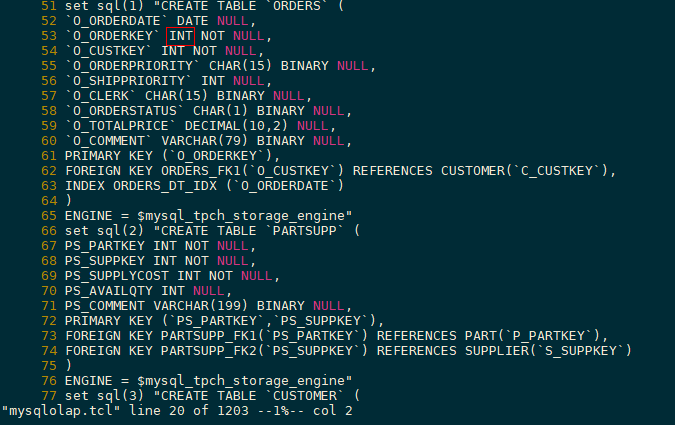Click line number 51
The image size is (675, 425).
pyautogui.click(x=49, y=6)
